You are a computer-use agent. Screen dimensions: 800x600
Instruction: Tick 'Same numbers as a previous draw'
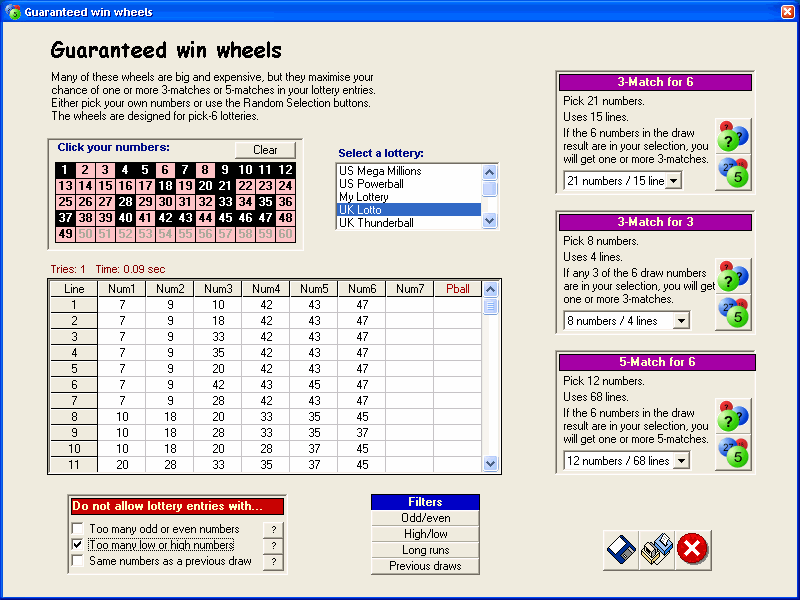[x=78, y=561]
